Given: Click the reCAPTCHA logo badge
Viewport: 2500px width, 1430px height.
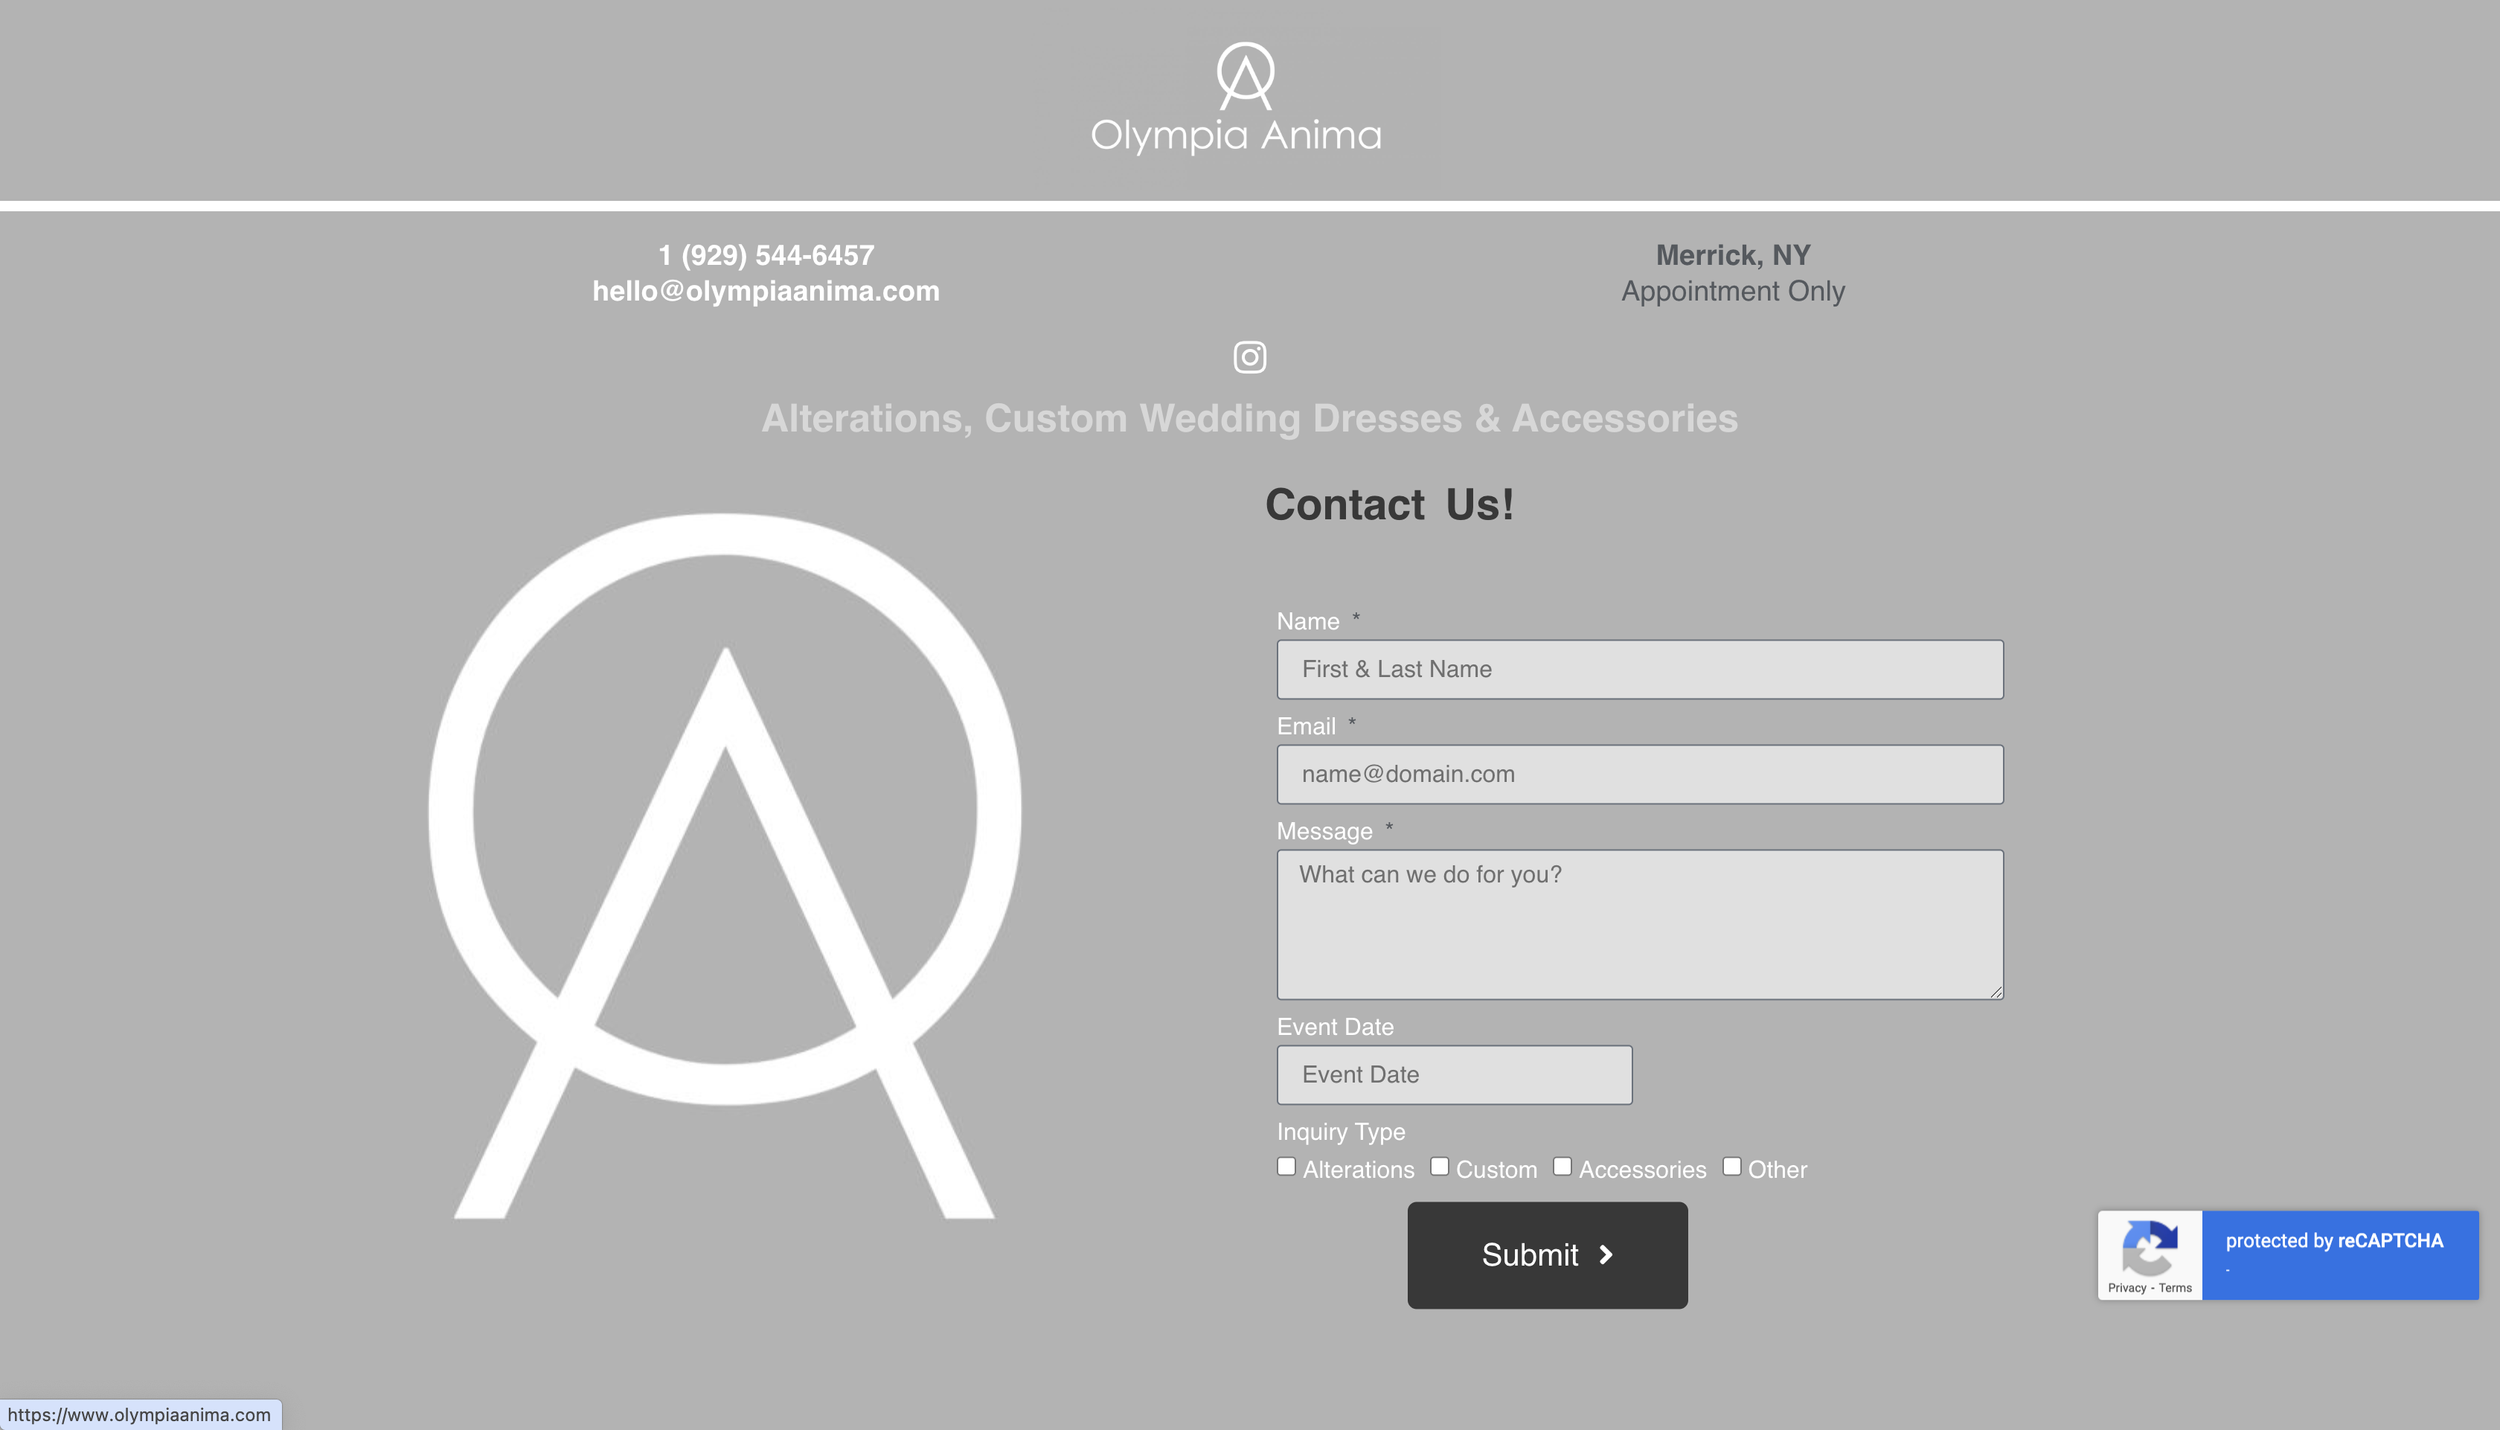Looking at the screenshot, I should 2148,1247.
